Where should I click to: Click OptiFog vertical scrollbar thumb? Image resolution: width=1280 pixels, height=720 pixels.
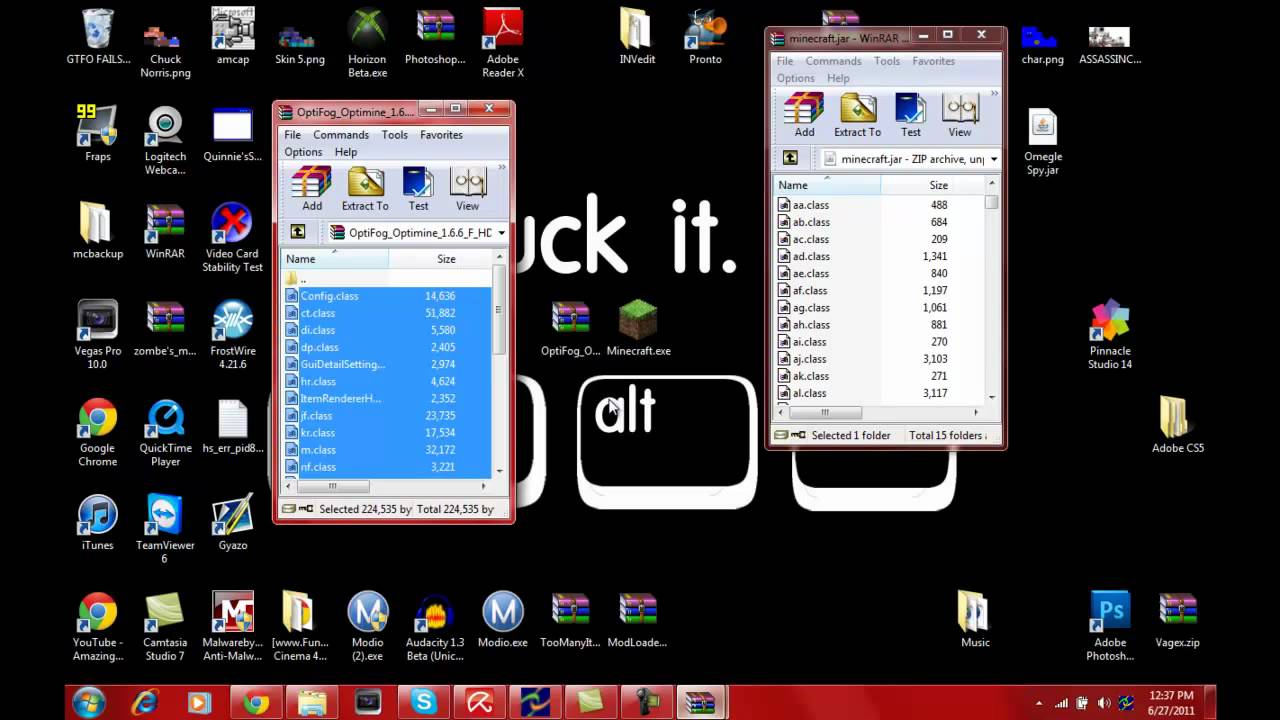(500, 310)
